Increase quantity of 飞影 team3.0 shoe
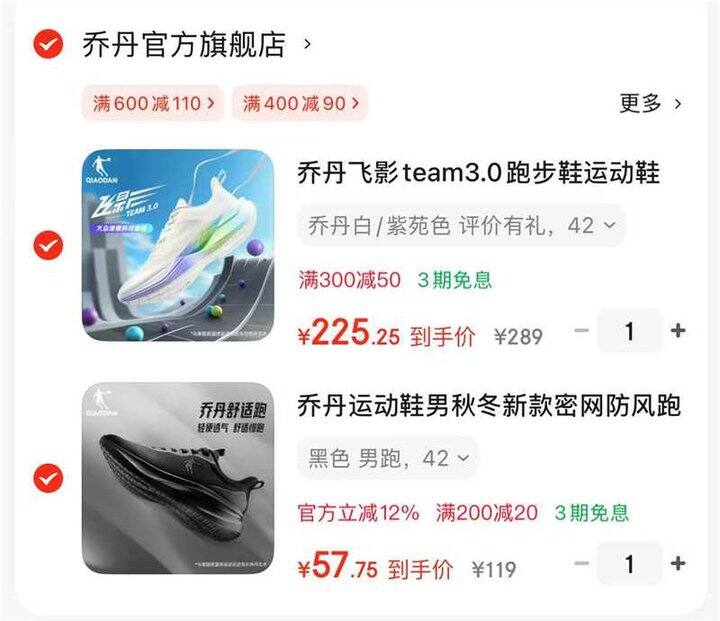Screen dimensions: 720x621 click(x=678, y=330)
